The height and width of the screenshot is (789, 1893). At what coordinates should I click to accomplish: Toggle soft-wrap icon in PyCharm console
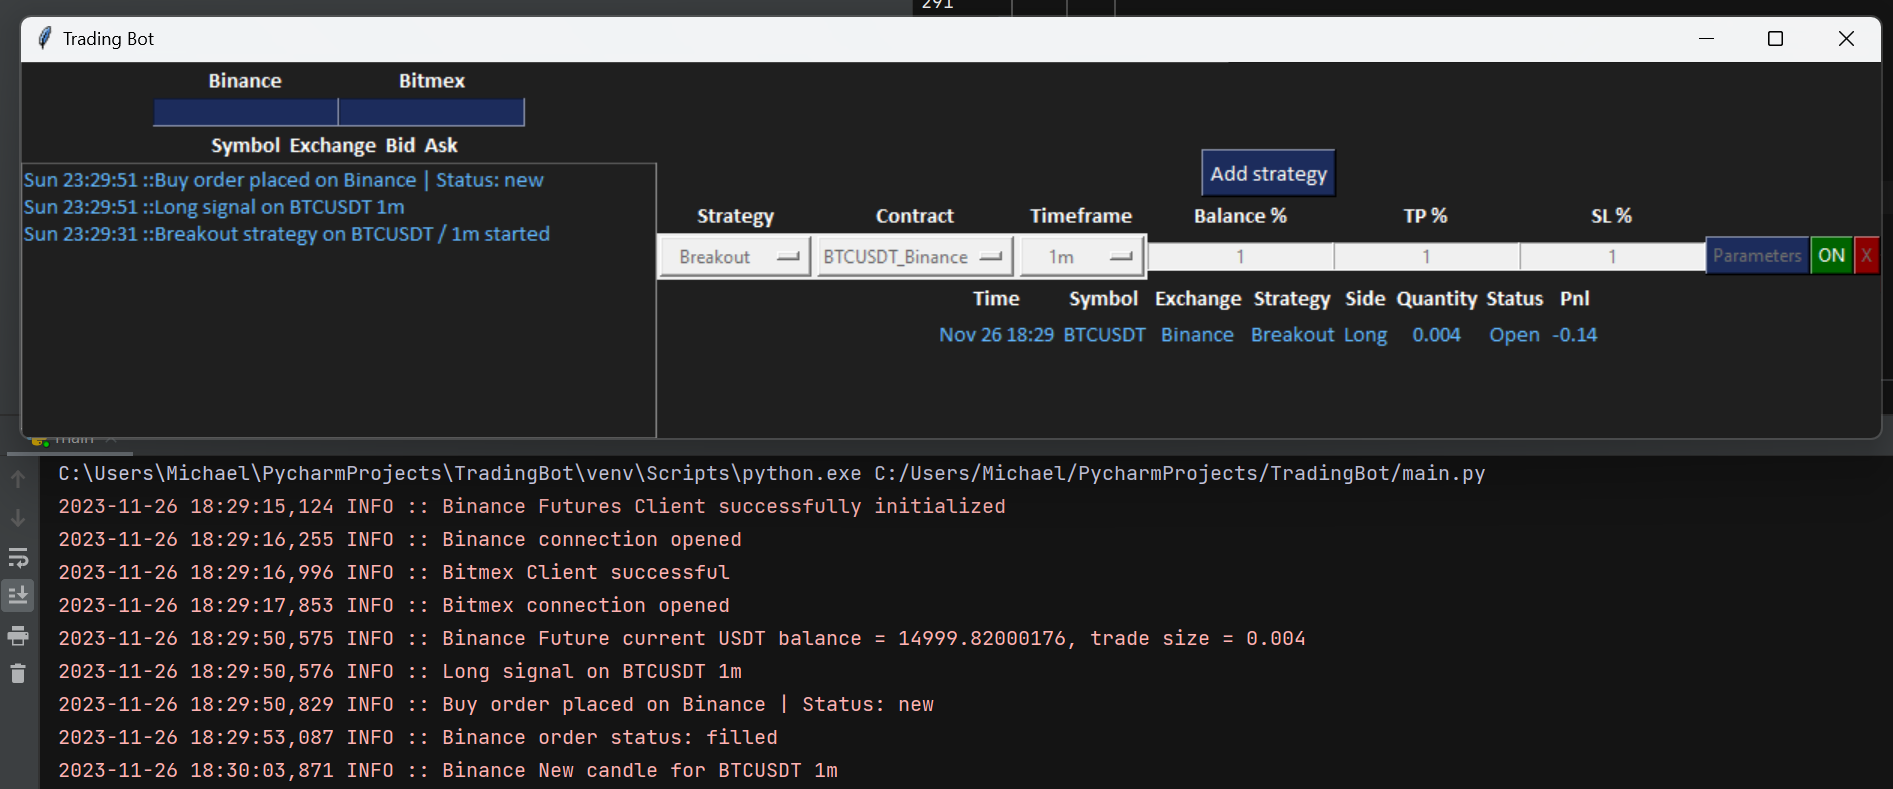tap(18, 557)
